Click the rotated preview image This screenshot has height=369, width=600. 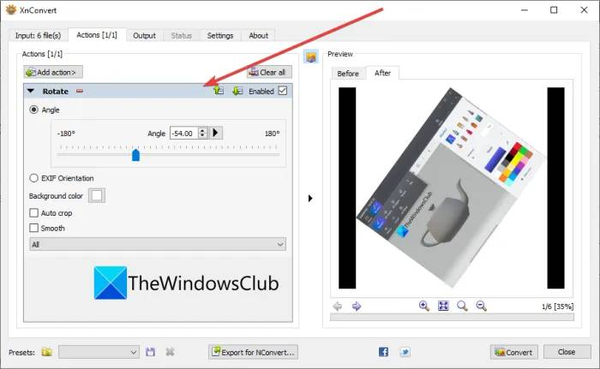pyautogui.click(x=451, y=188)
